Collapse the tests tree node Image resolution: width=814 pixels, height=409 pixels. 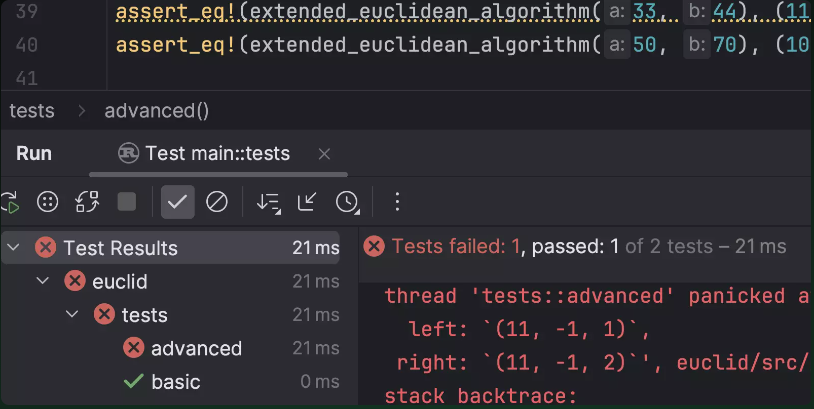tap(72, 315)
